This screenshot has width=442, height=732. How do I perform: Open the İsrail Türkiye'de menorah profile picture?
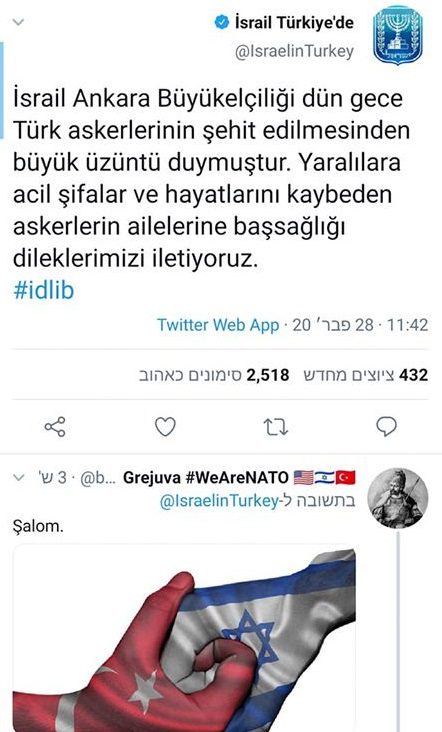click(398, 37)
